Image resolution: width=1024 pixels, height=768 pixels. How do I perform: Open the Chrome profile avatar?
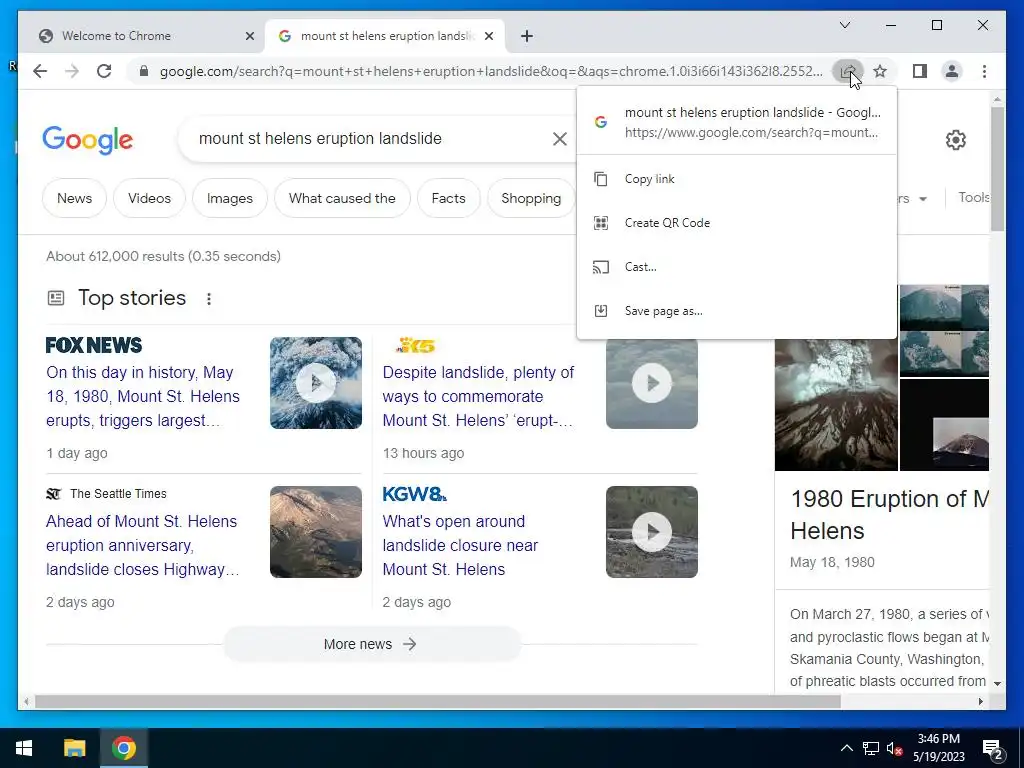click(x=952, y=71)
